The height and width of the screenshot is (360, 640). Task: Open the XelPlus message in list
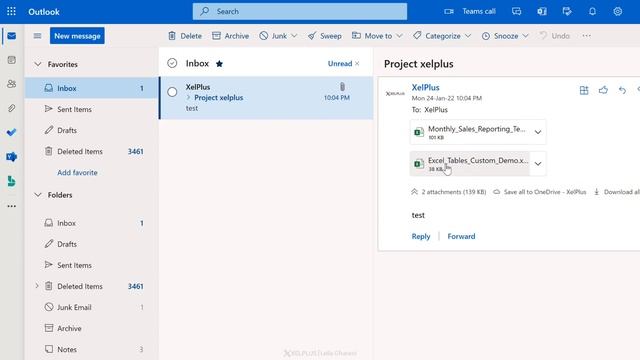tap(266, 98)
